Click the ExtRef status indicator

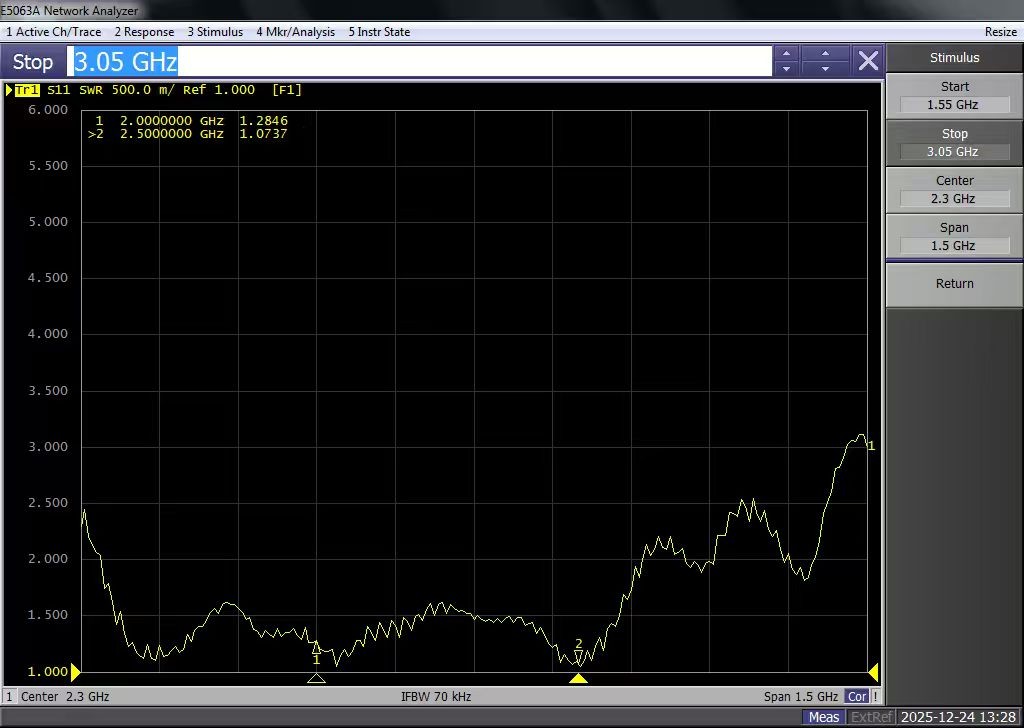tap(871, 717)
